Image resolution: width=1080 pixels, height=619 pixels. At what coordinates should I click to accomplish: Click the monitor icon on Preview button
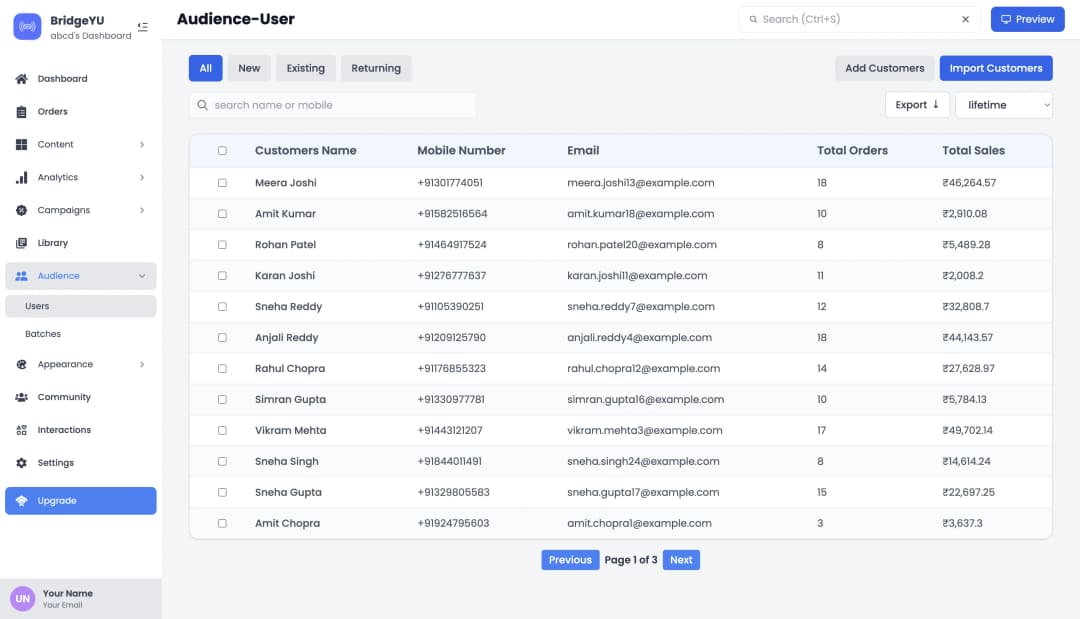click(1006, 19)
